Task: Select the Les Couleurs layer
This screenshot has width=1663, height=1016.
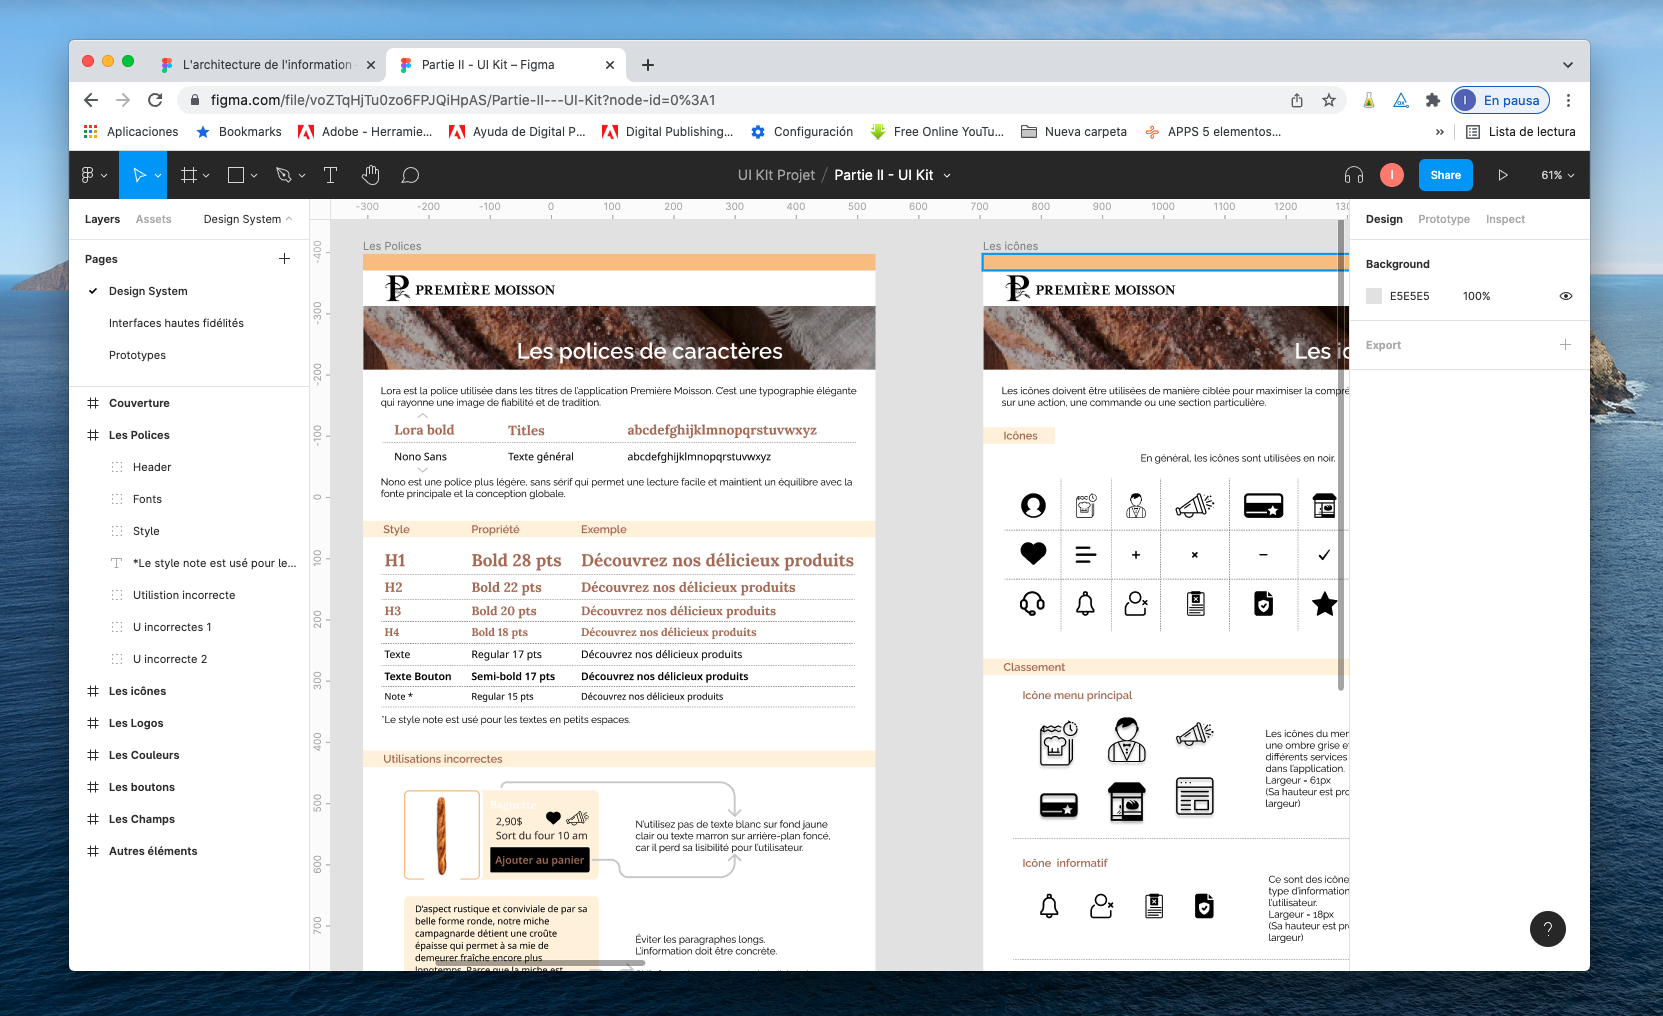Action: [x=144, y=755]
